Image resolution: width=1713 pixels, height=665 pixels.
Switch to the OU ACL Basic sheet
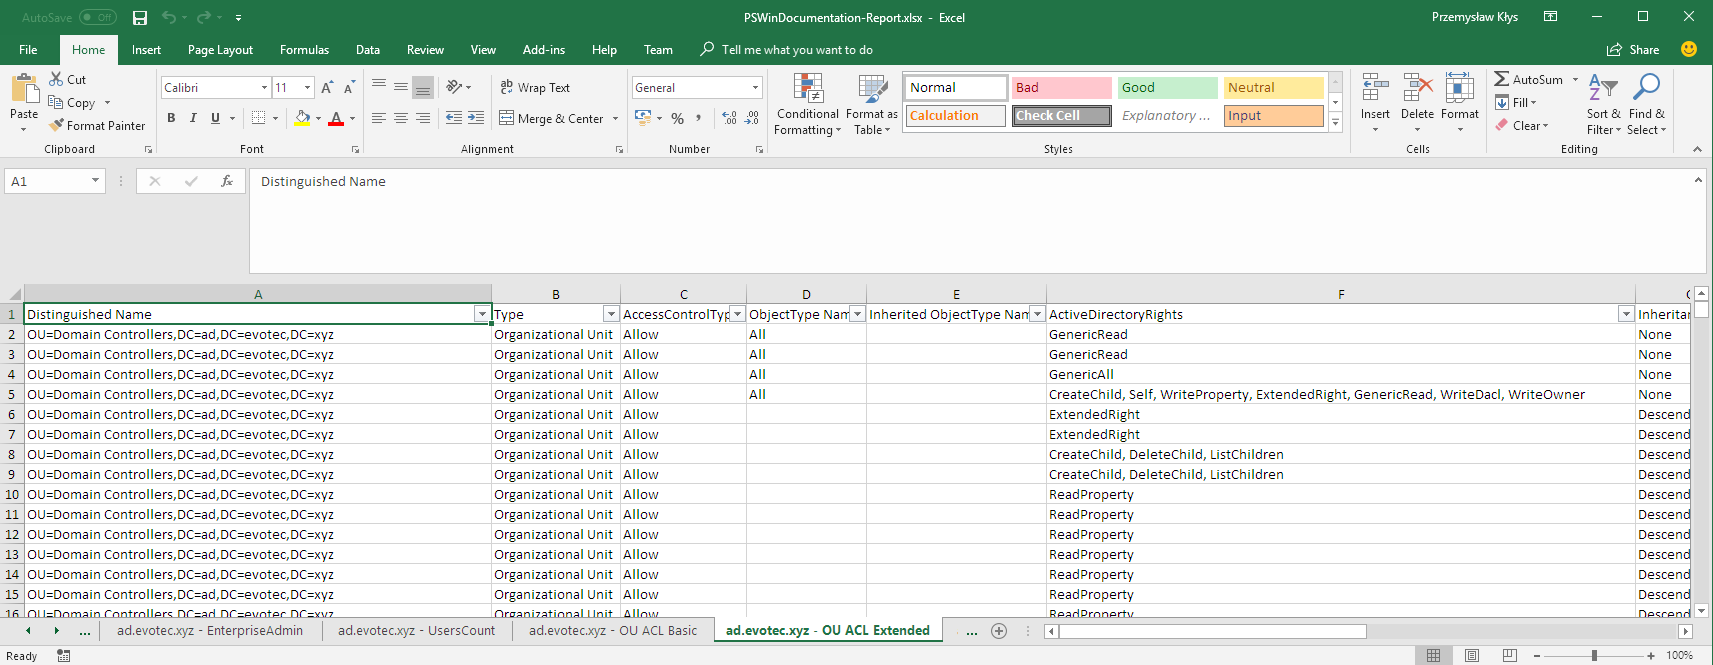point(612,631)
